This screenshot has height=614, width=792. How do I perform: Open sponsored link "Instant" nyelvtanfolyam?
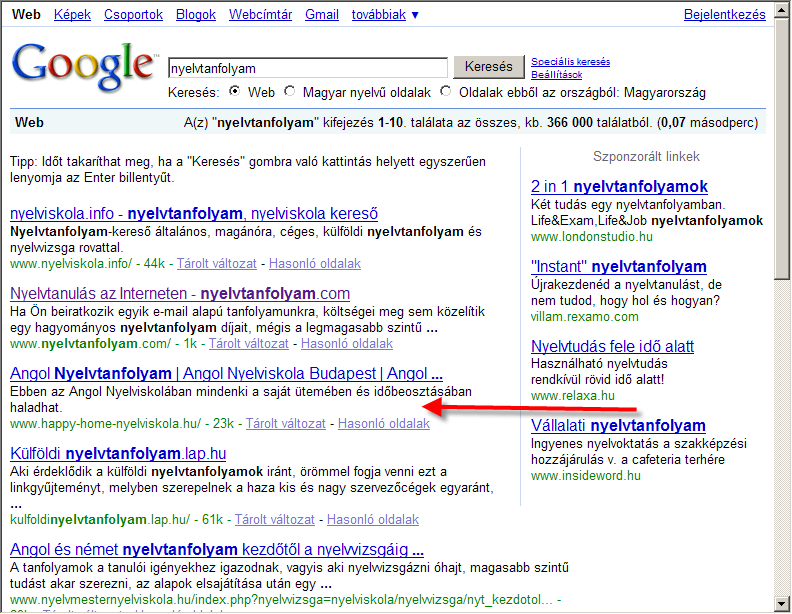pos(619,267)
